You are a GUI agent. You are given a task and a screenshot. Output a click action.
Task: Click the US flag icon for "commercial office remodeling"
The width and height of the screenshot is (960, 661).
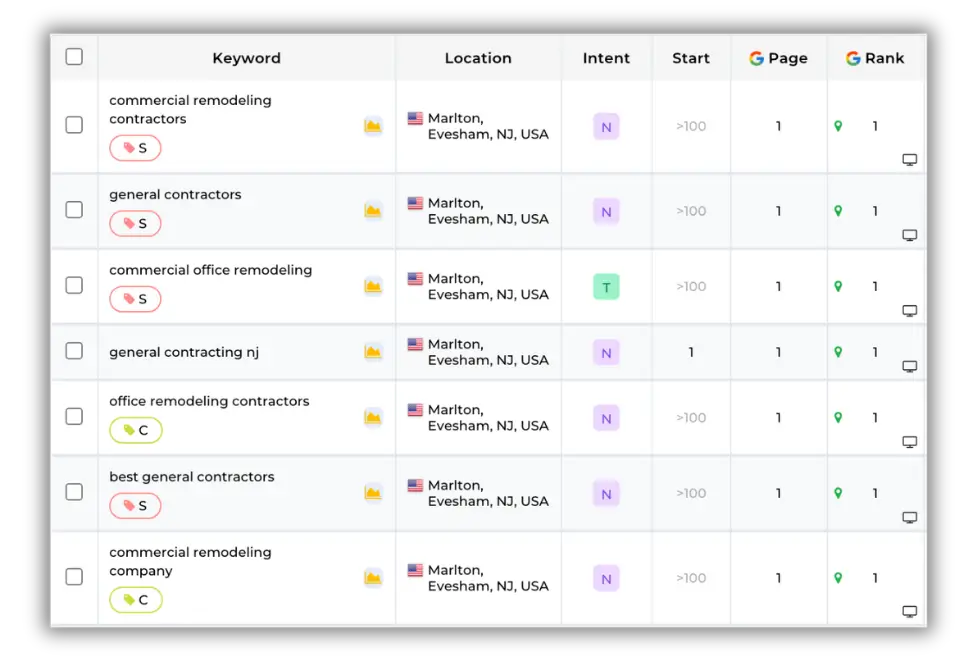415,278
